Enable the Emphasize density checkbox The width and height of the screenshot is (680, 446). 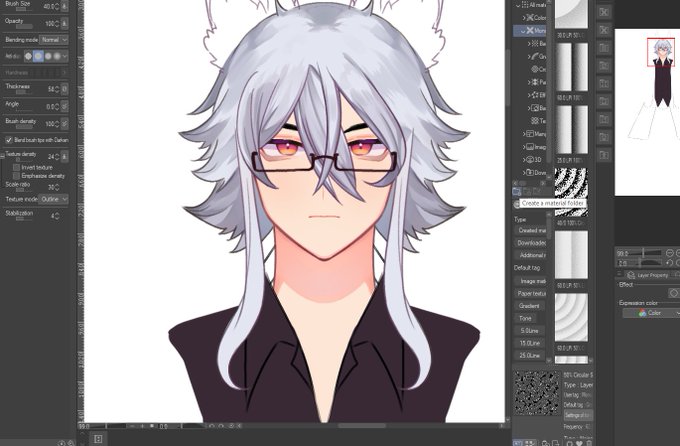click(x=16, y=176)
